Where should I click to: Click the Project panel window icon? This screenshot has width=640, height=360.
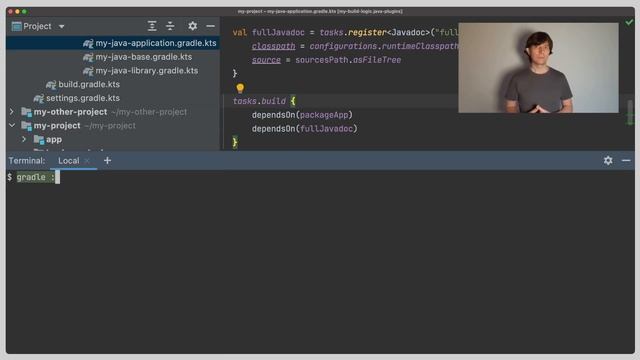16,27
